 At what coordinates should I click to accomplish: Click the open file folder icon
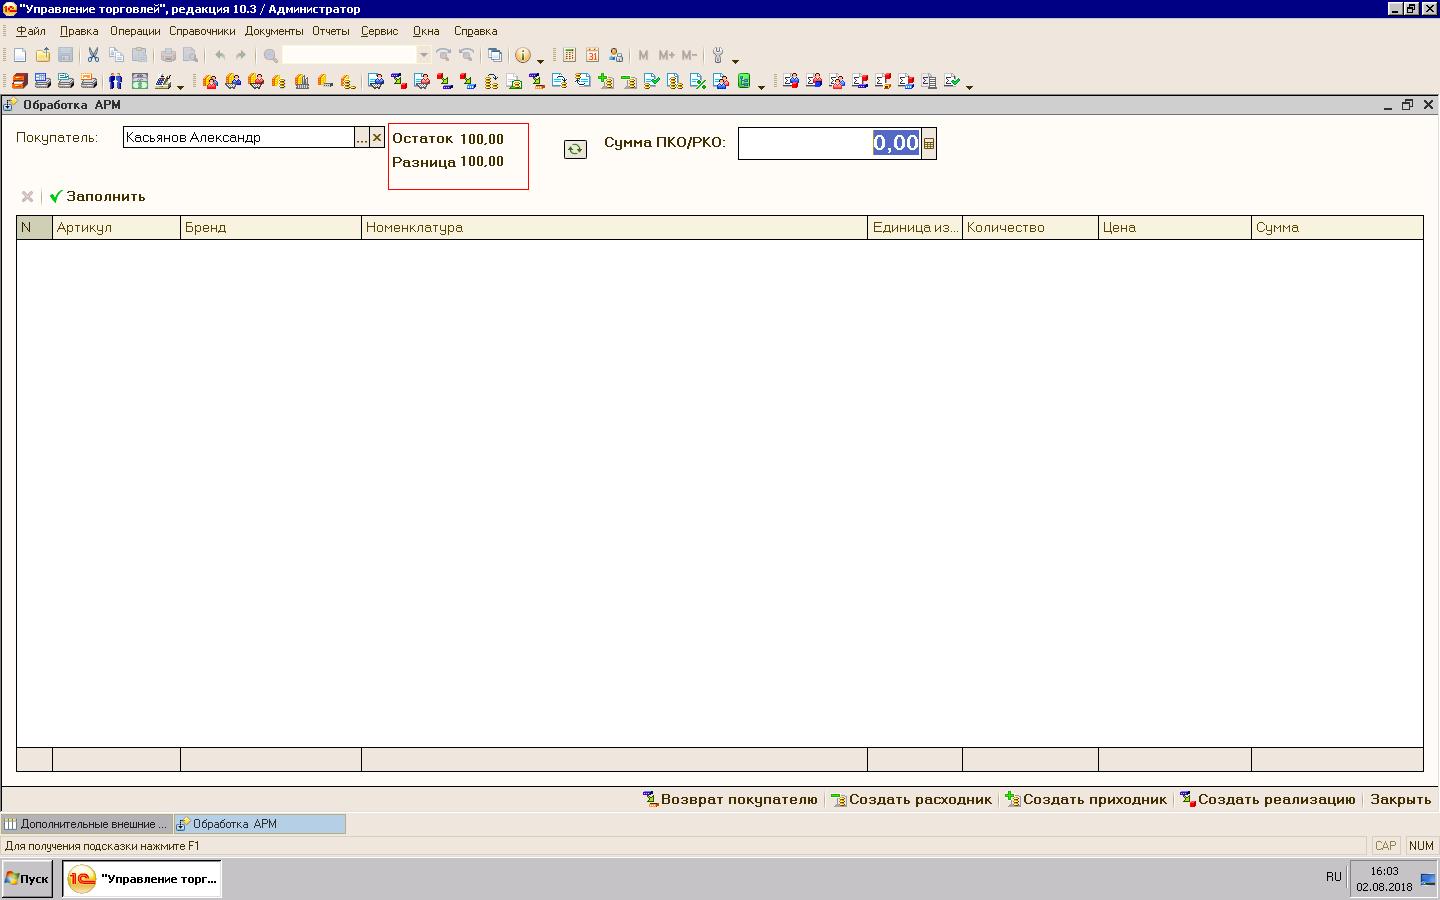(43, 56)
